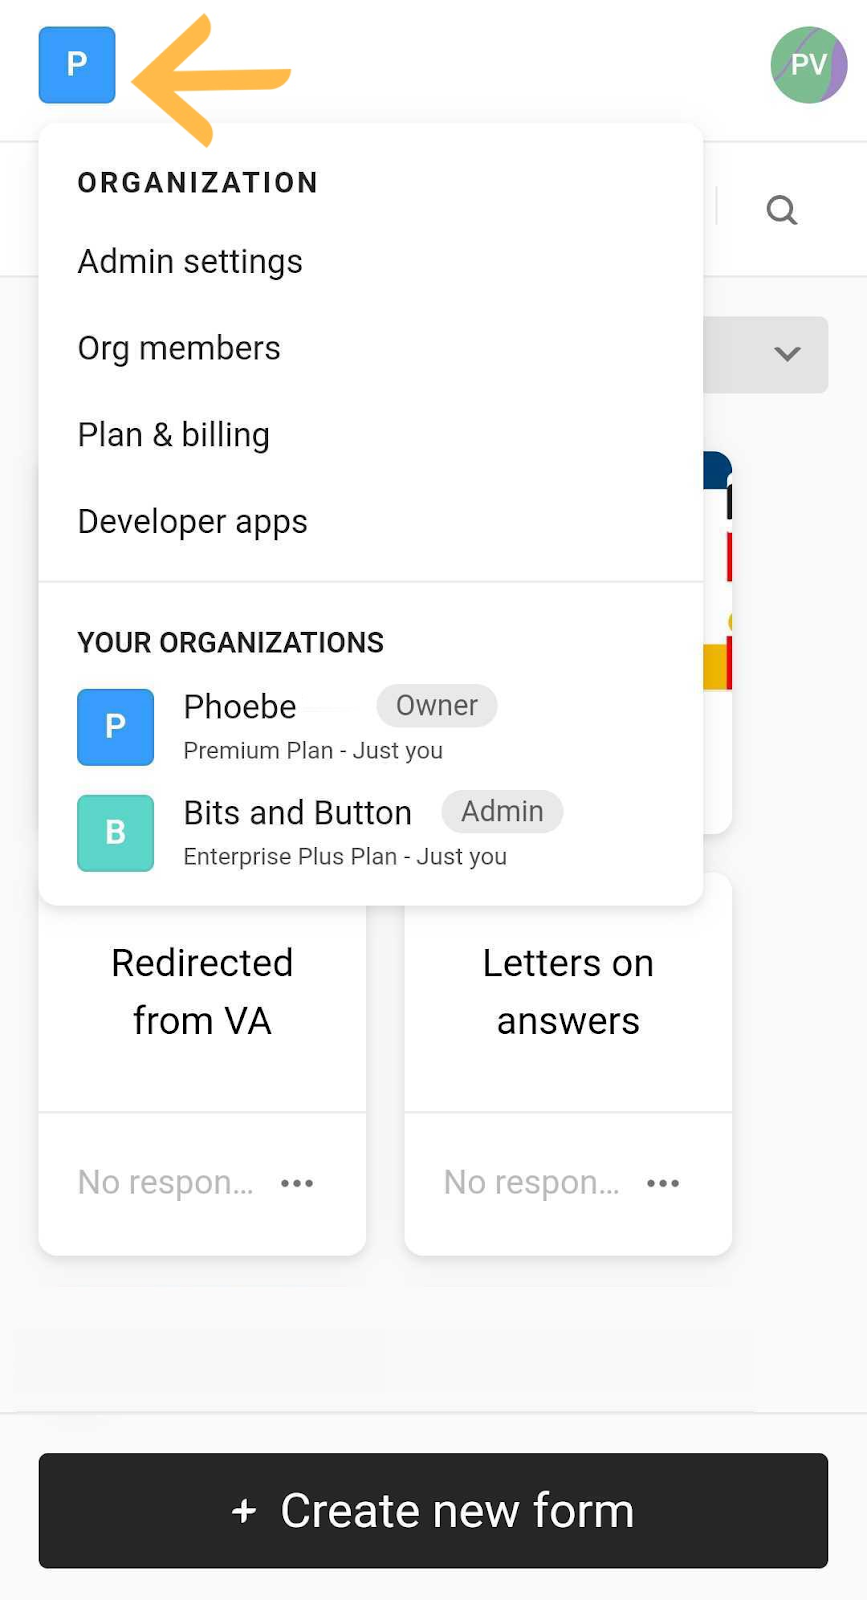Open the Redirected from VA form
This screenshot has height=1600, width=867.
click(x=202, y=992)
